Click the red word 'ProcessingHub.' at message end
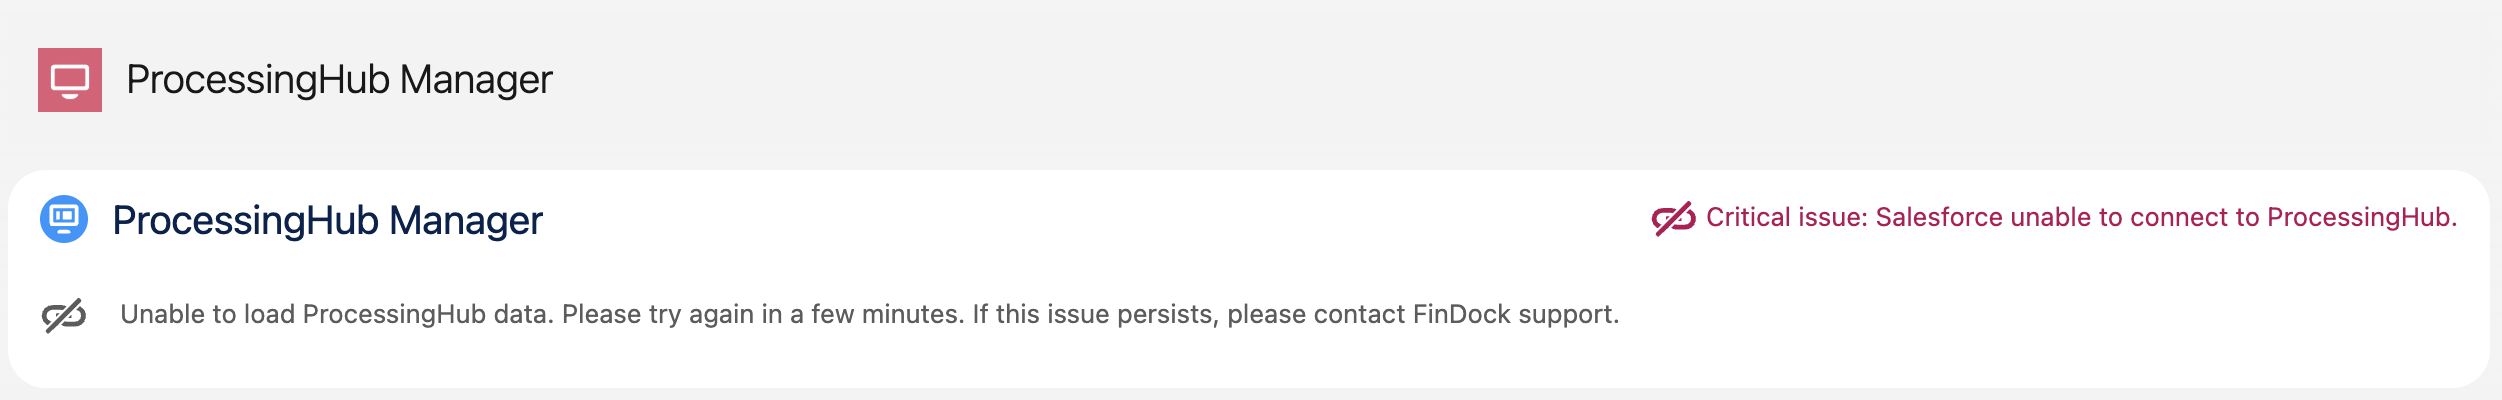This screenshot has width=2502, height=400. [x=2362, y=218]
